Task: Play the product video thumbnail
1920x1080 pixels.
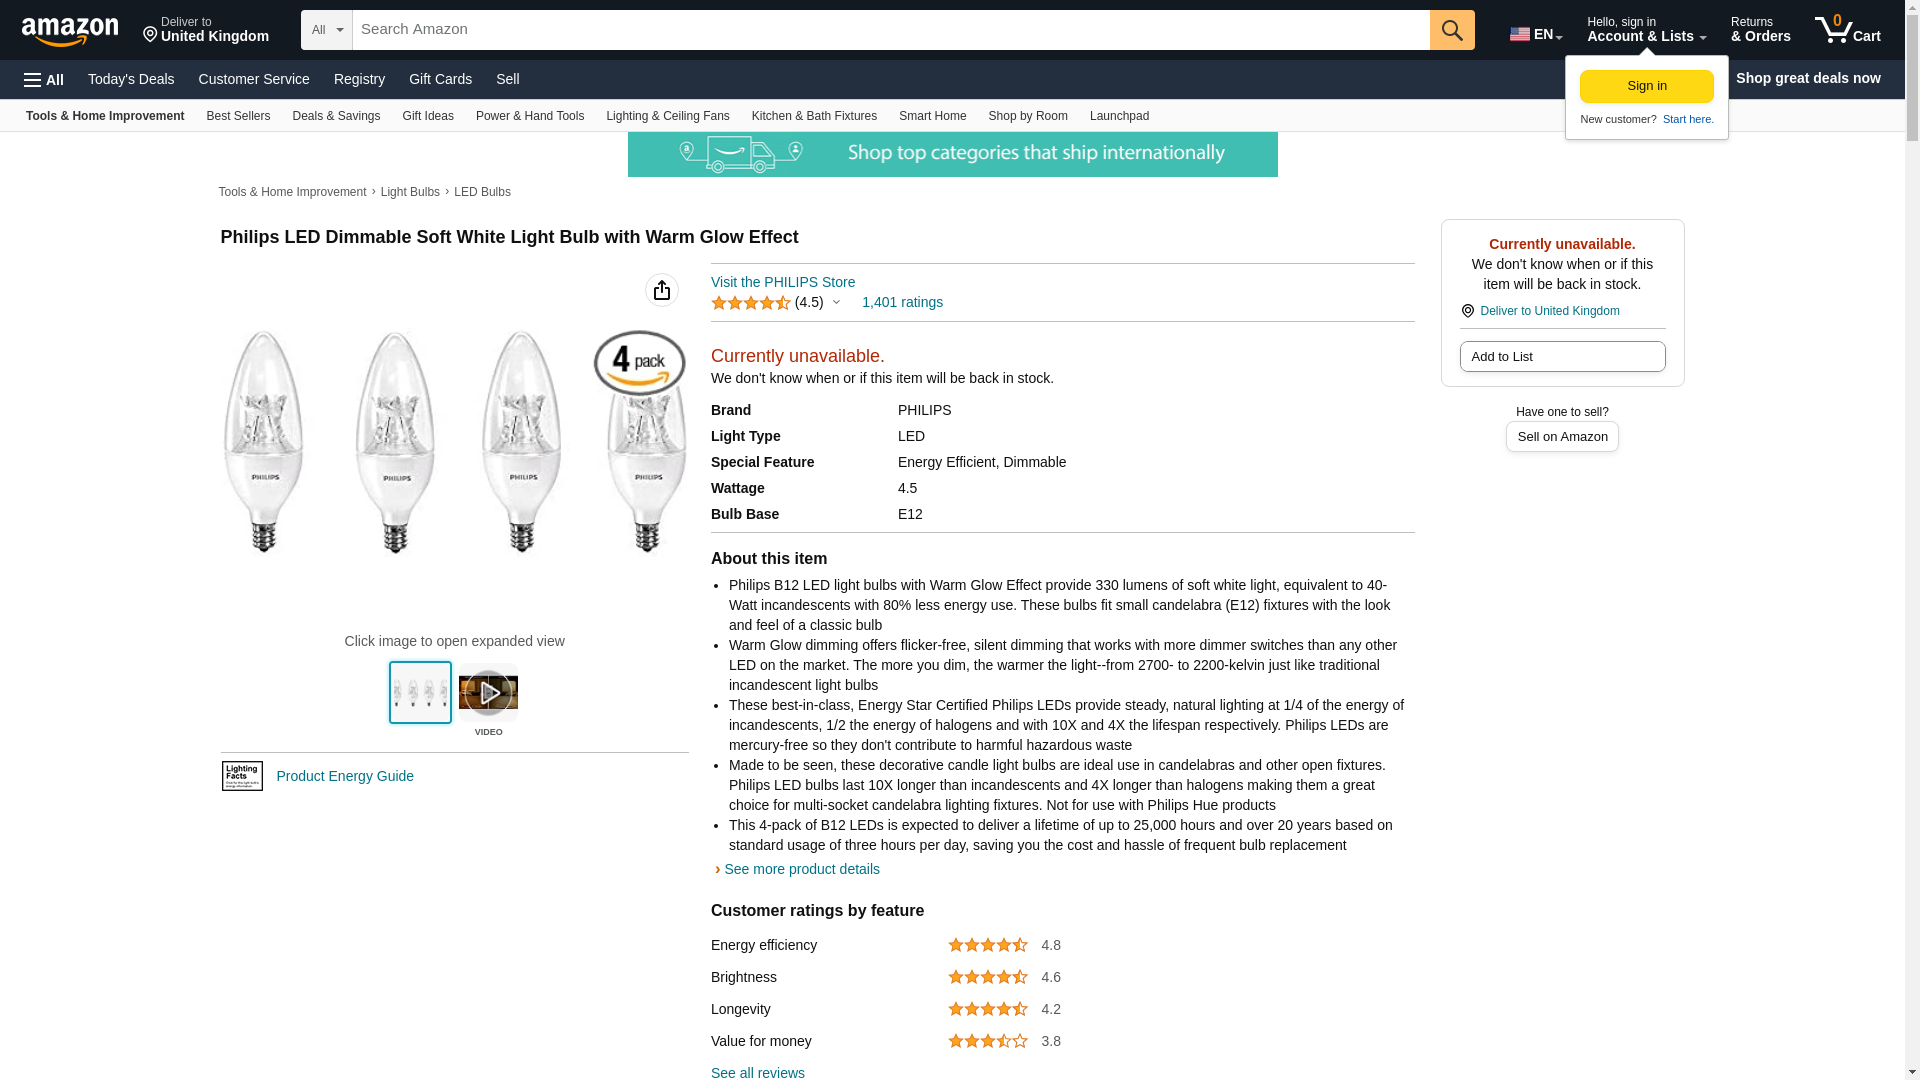Action: tap(488, 692)
